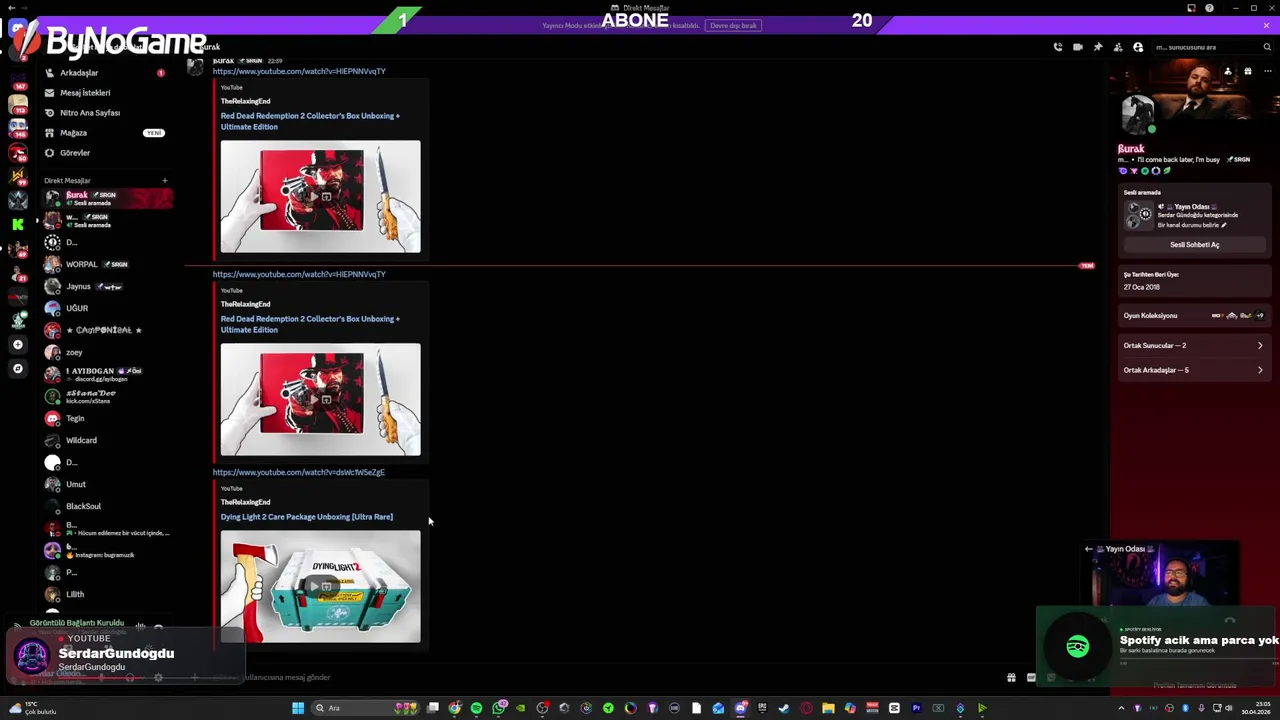Show pinned messages
The height and width of the screenshot is (720, 1280).
(1097, 47)
